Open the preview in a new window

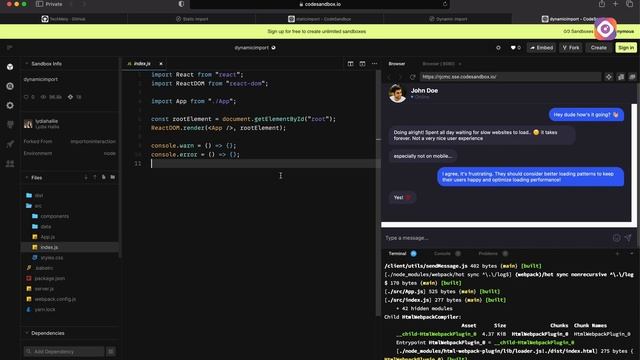632,77
